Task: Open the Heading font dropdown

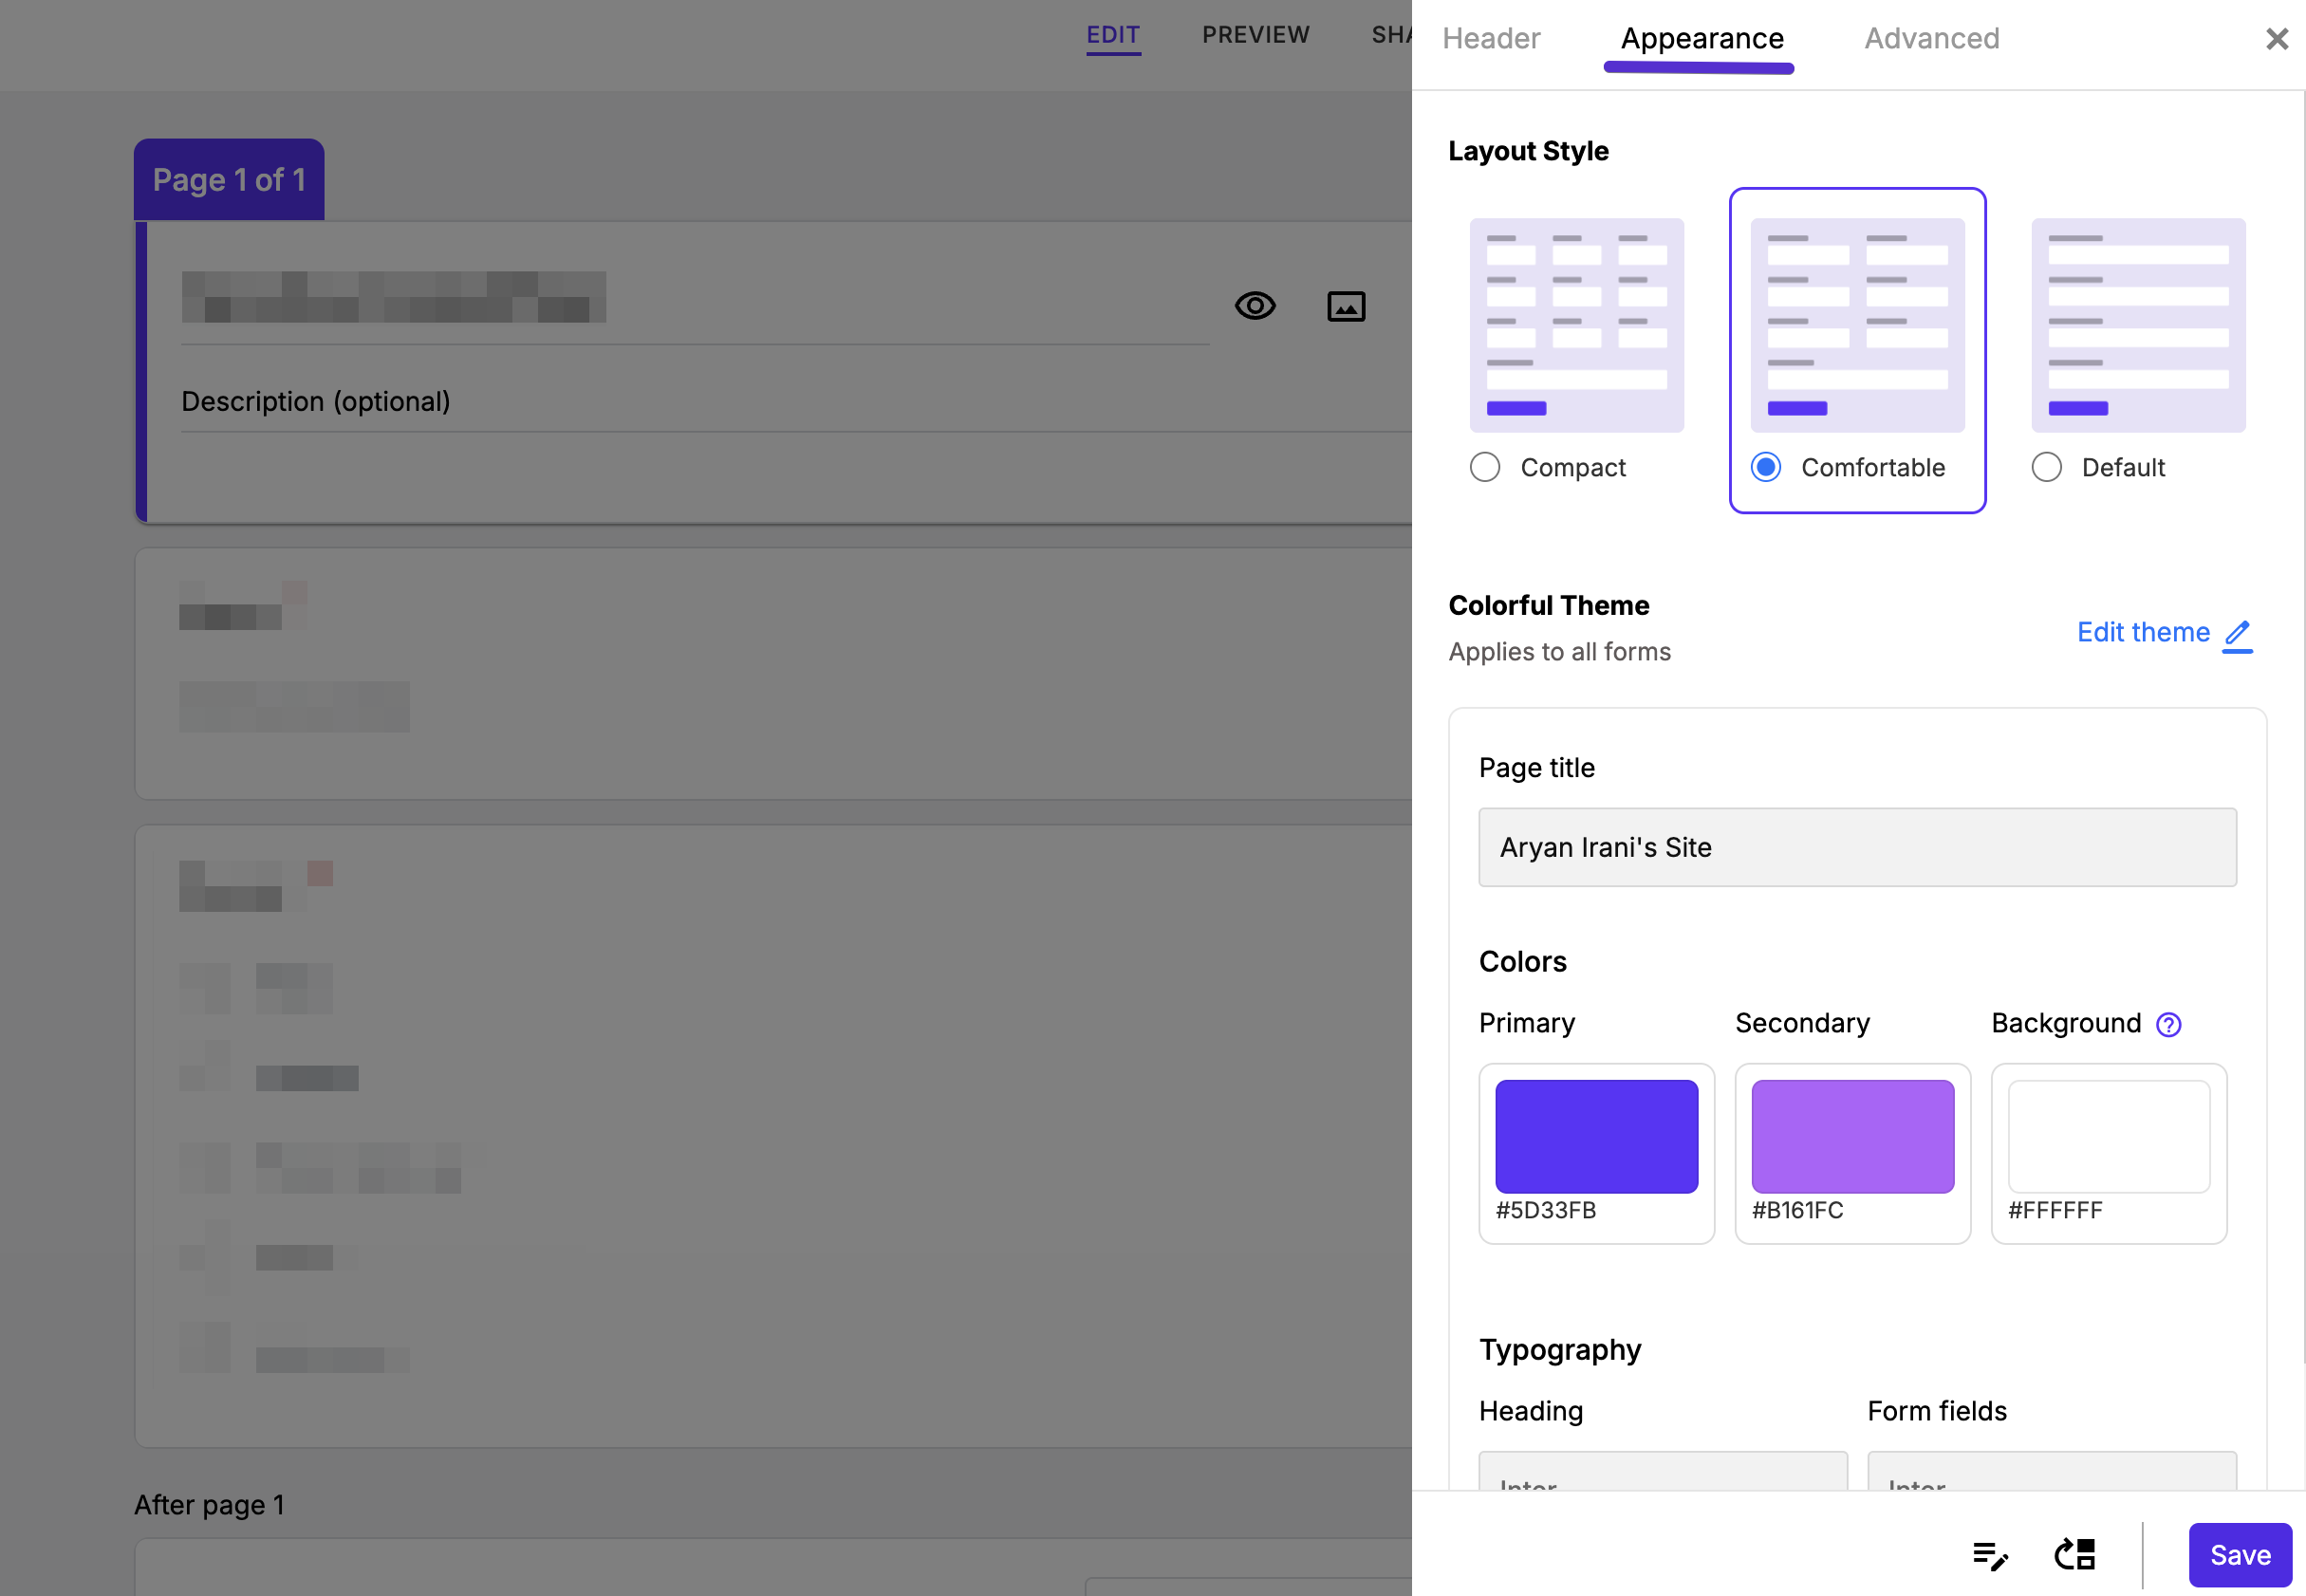Action: coord(1663,1471)
